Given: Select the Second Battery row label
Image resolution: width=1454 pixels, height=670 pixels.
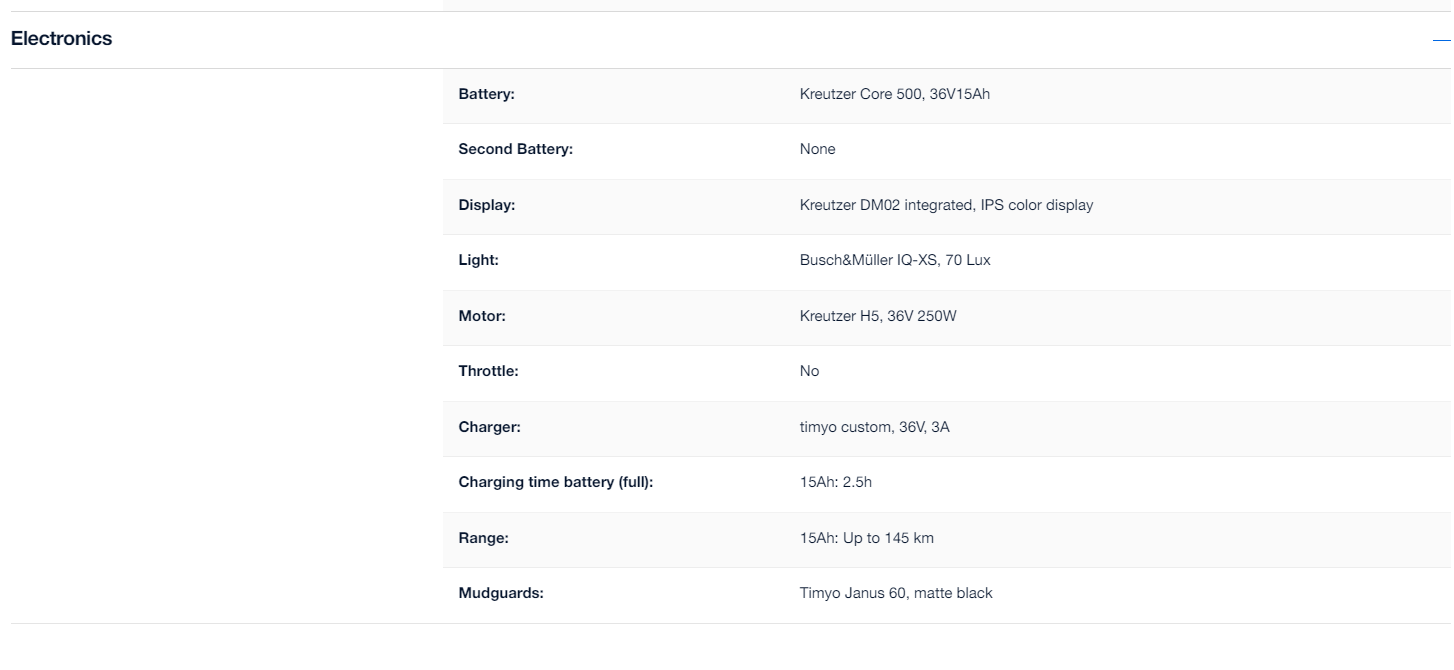Looking at the screenshot, I should pos(515,149).
